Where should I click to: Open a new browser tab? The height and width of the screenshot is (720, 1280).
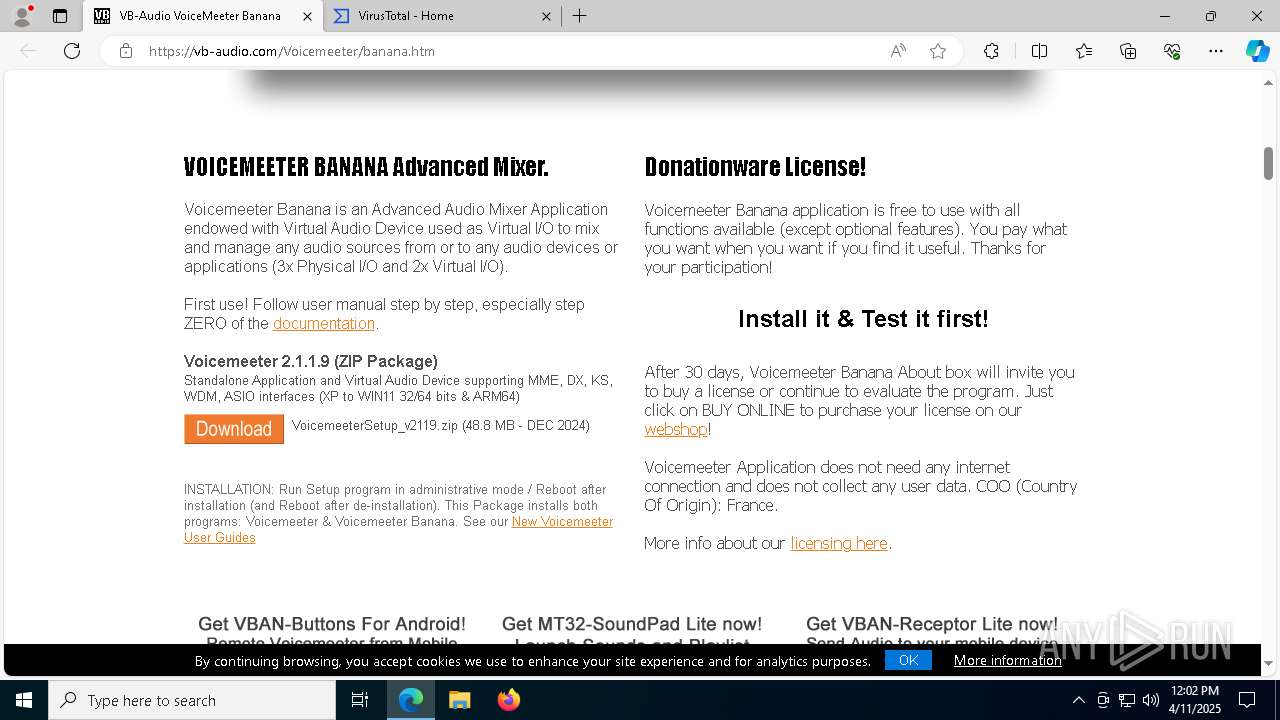point(579,16)
